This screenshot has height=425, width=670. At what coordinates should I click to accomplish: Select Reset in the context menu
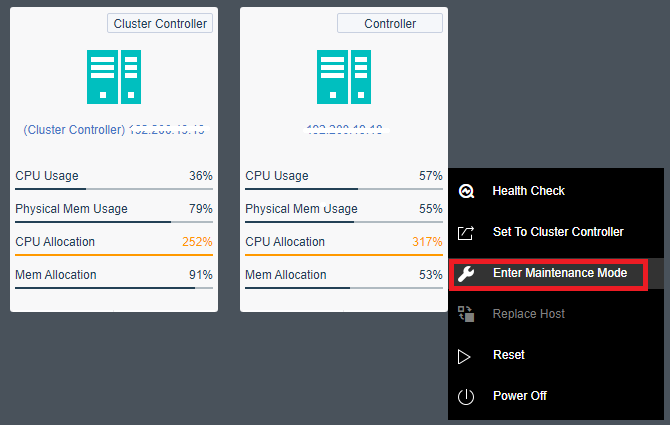click(x=508, y=355)
